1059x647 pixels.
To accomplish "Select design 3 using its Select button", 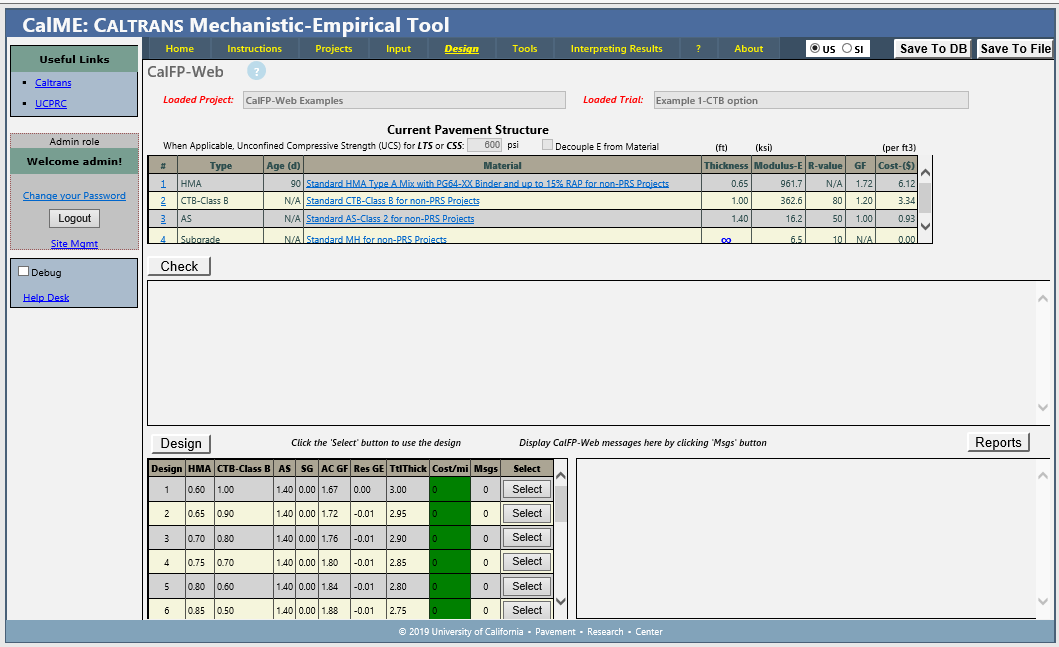I will tap(527, 538).
